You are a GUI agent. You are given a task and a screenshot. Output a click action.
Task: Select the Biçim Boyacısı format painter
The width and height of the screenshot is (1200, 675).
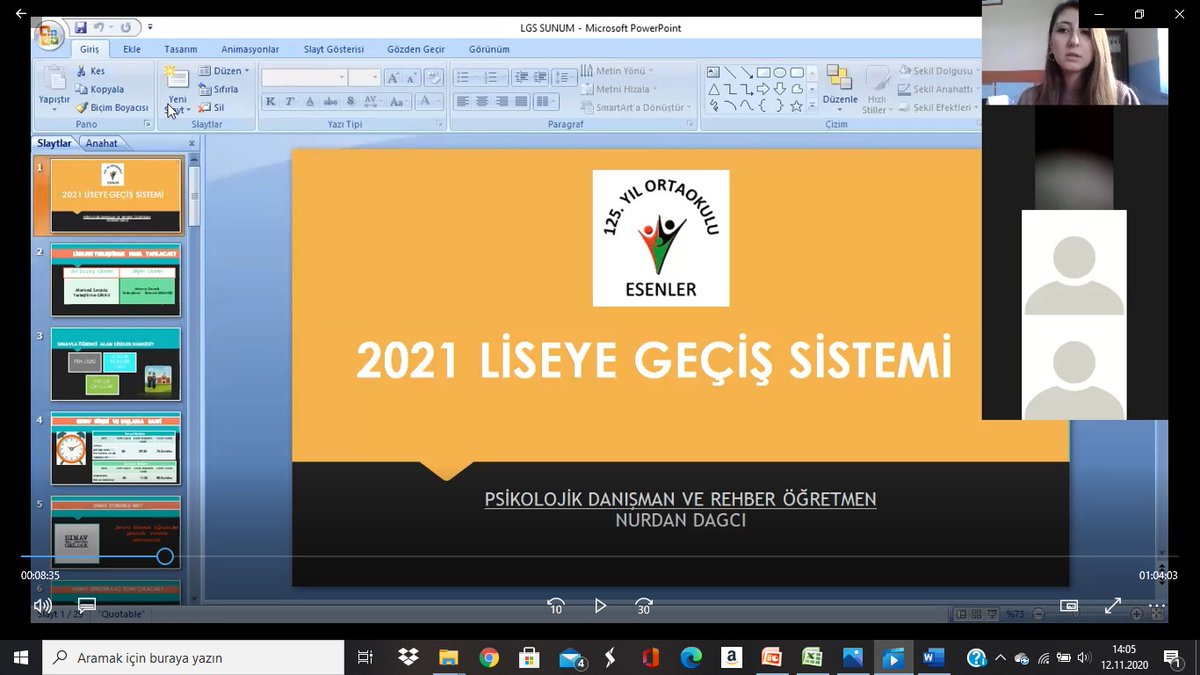(x=112, y=107)
